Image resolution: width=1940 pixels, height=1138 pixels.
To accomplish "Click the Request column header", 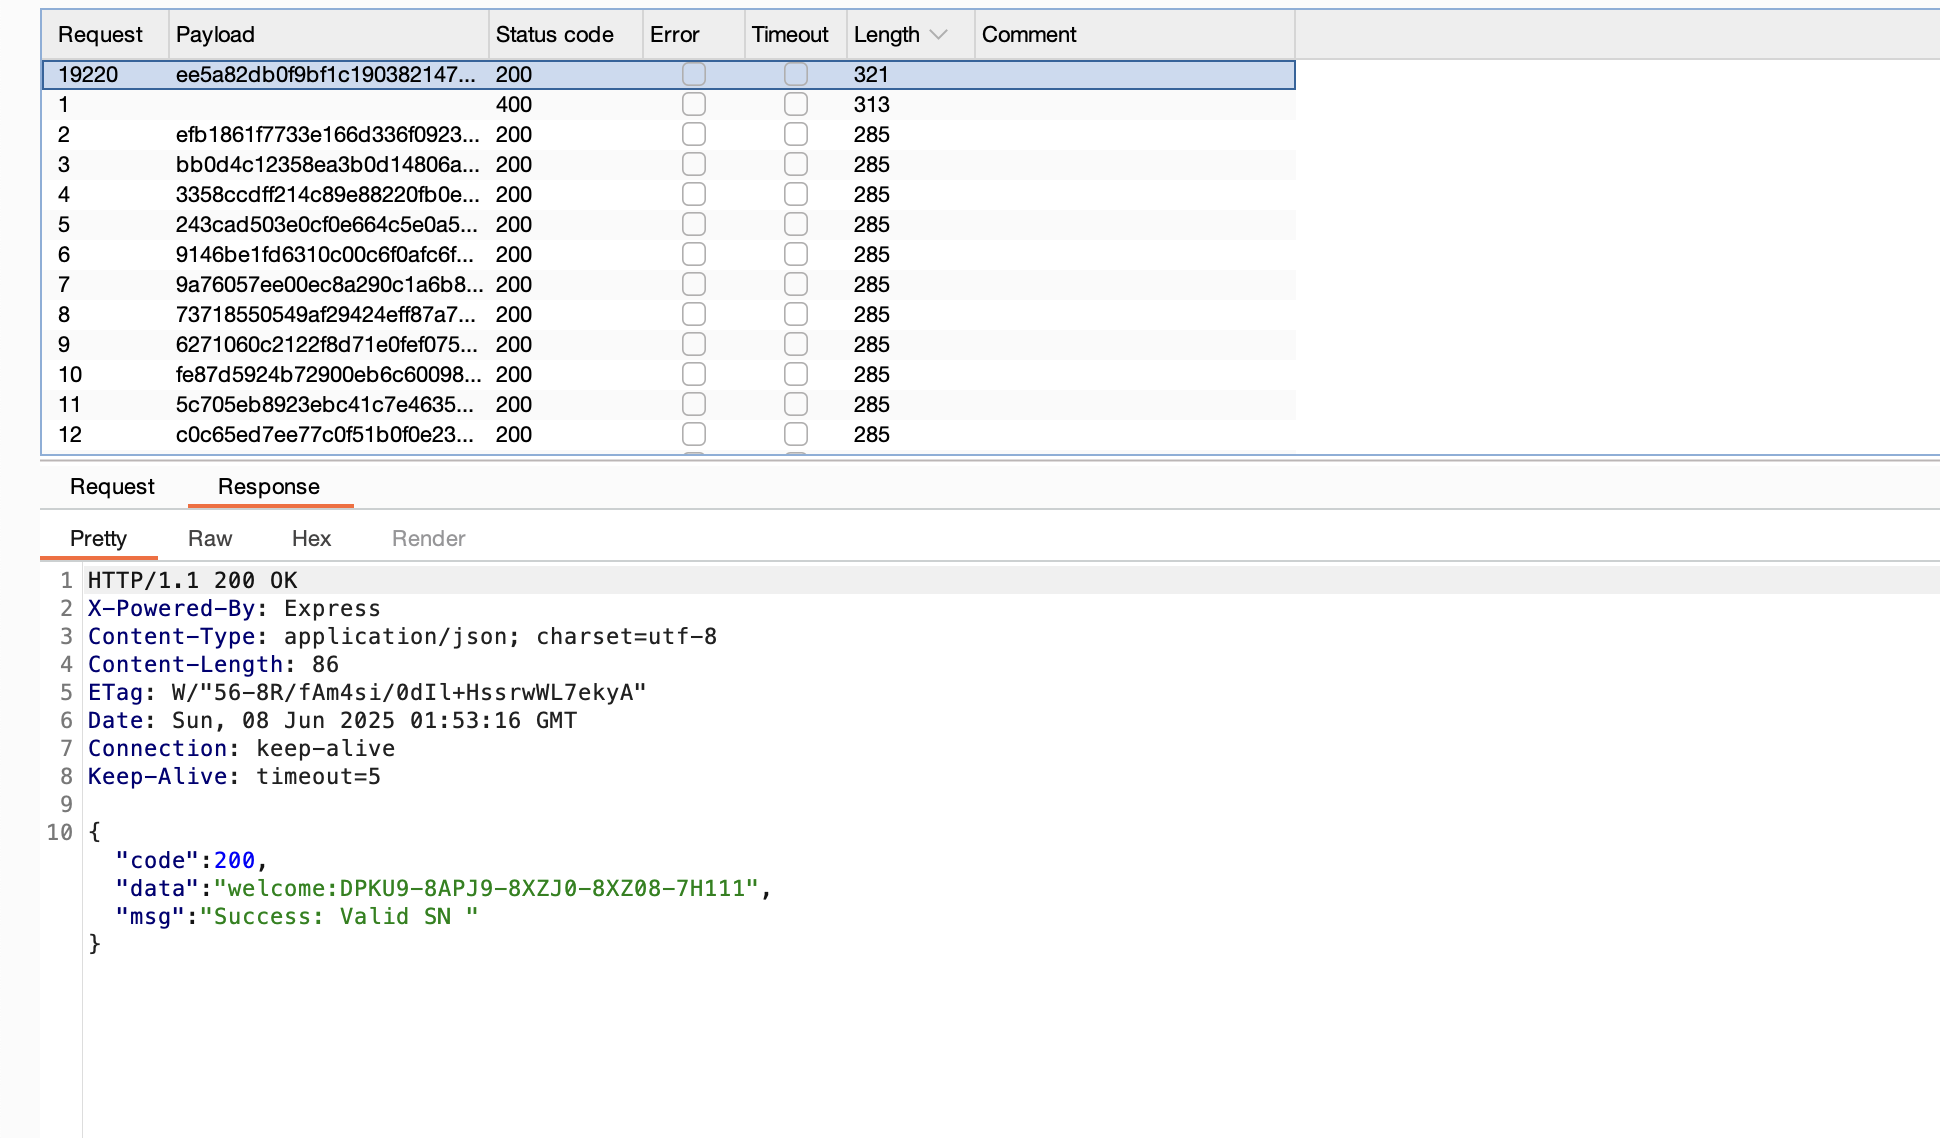I will point(100,35).
